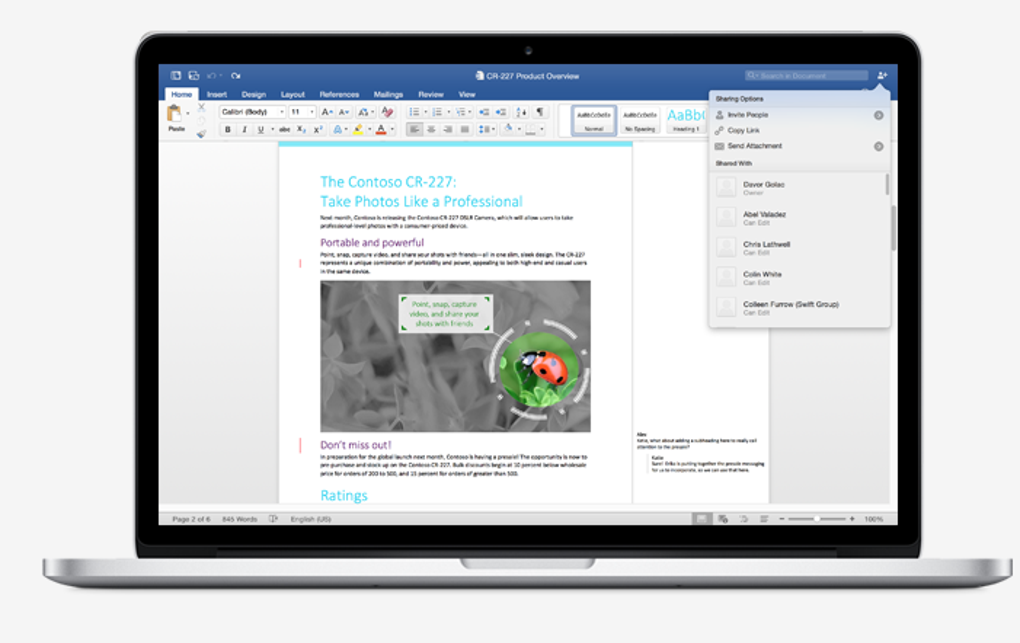Switch to the Insert ribbon tab
The width and height of the screenshot is (1020, 643).
[217, 94]
